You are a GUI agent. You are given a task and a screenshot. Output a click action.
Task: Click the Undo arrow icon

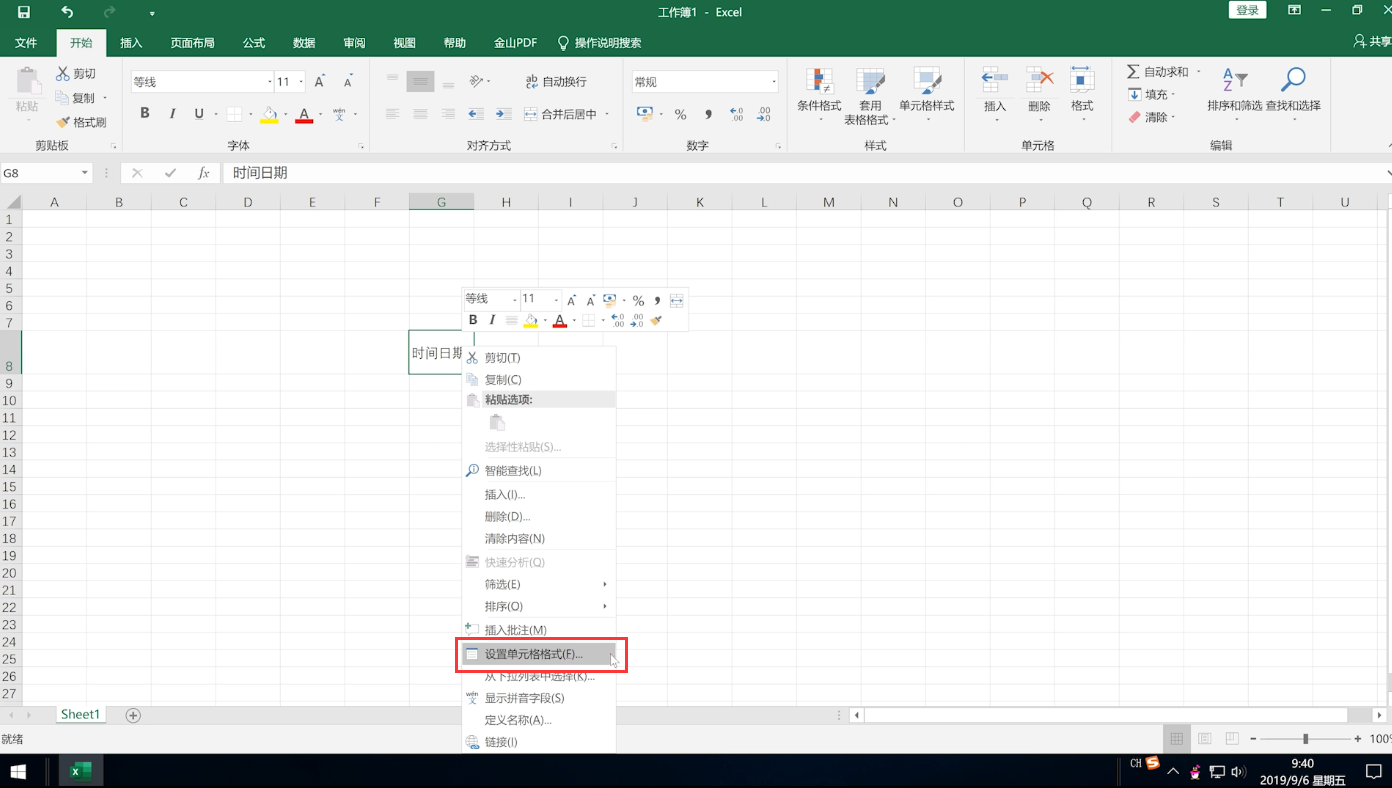(67, 12)
